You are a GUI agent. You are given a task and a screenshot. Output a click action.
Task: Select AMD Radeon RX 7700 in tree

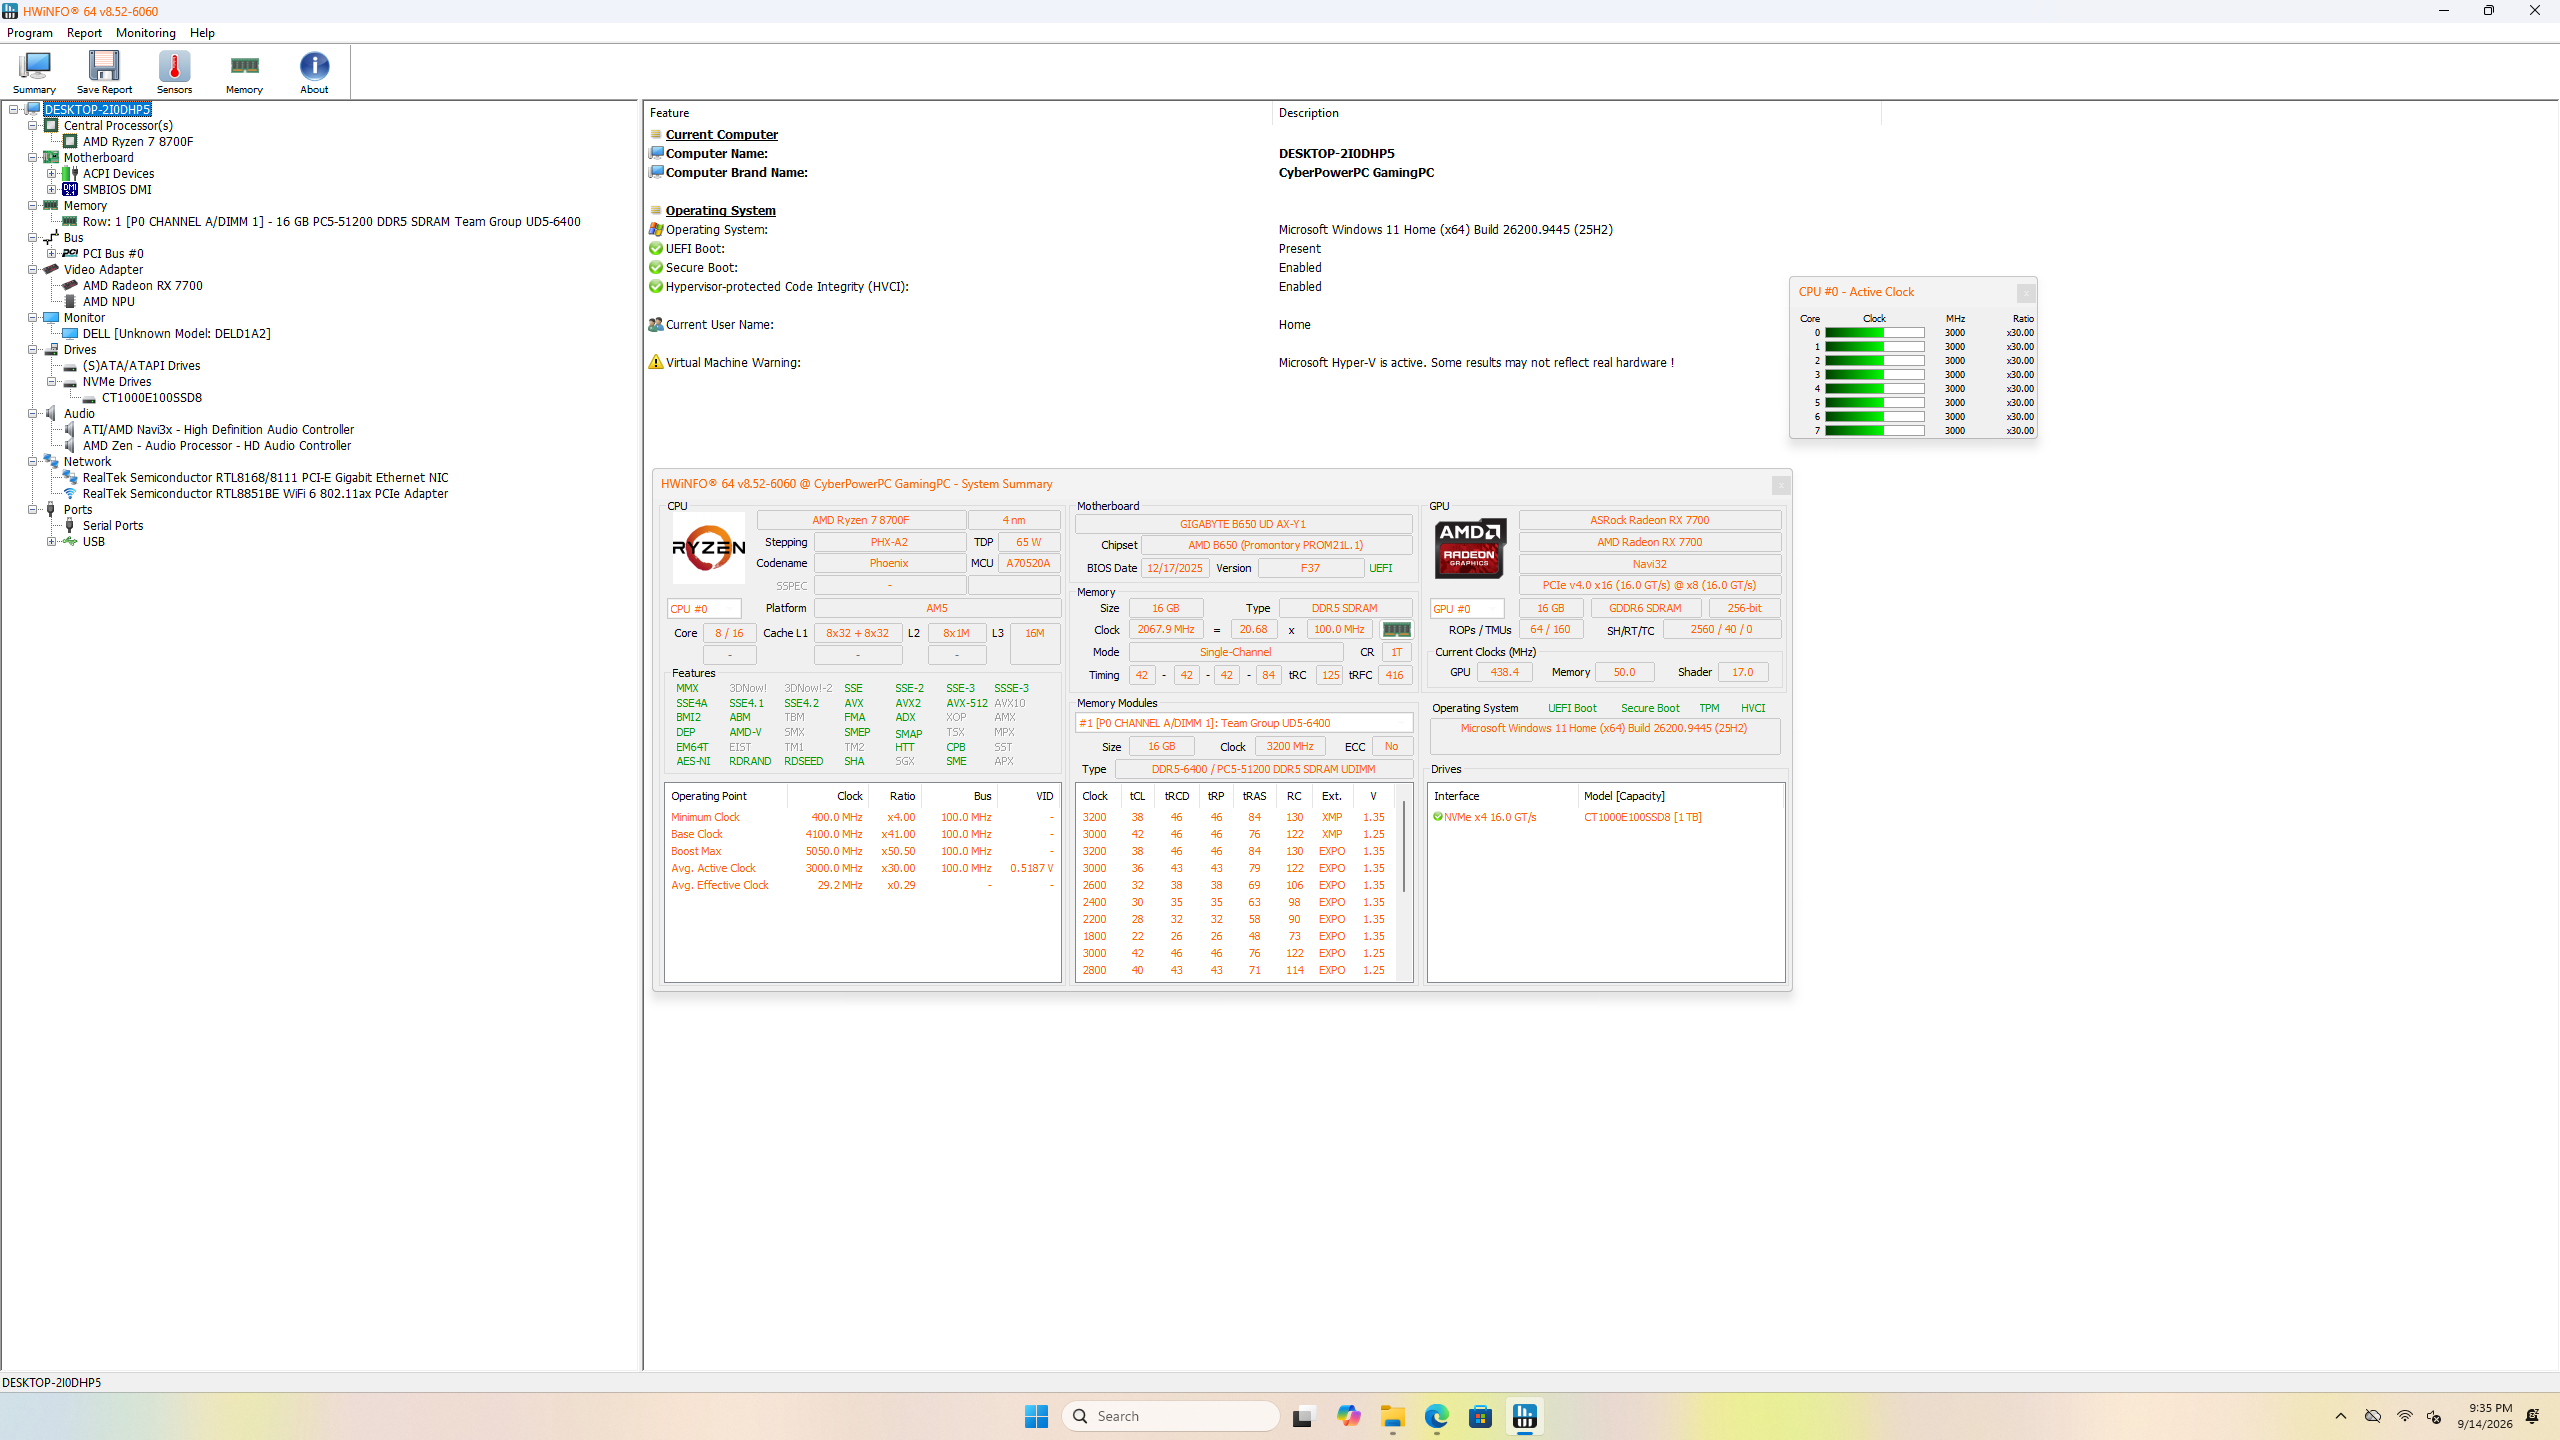click(x=142, y=286)
